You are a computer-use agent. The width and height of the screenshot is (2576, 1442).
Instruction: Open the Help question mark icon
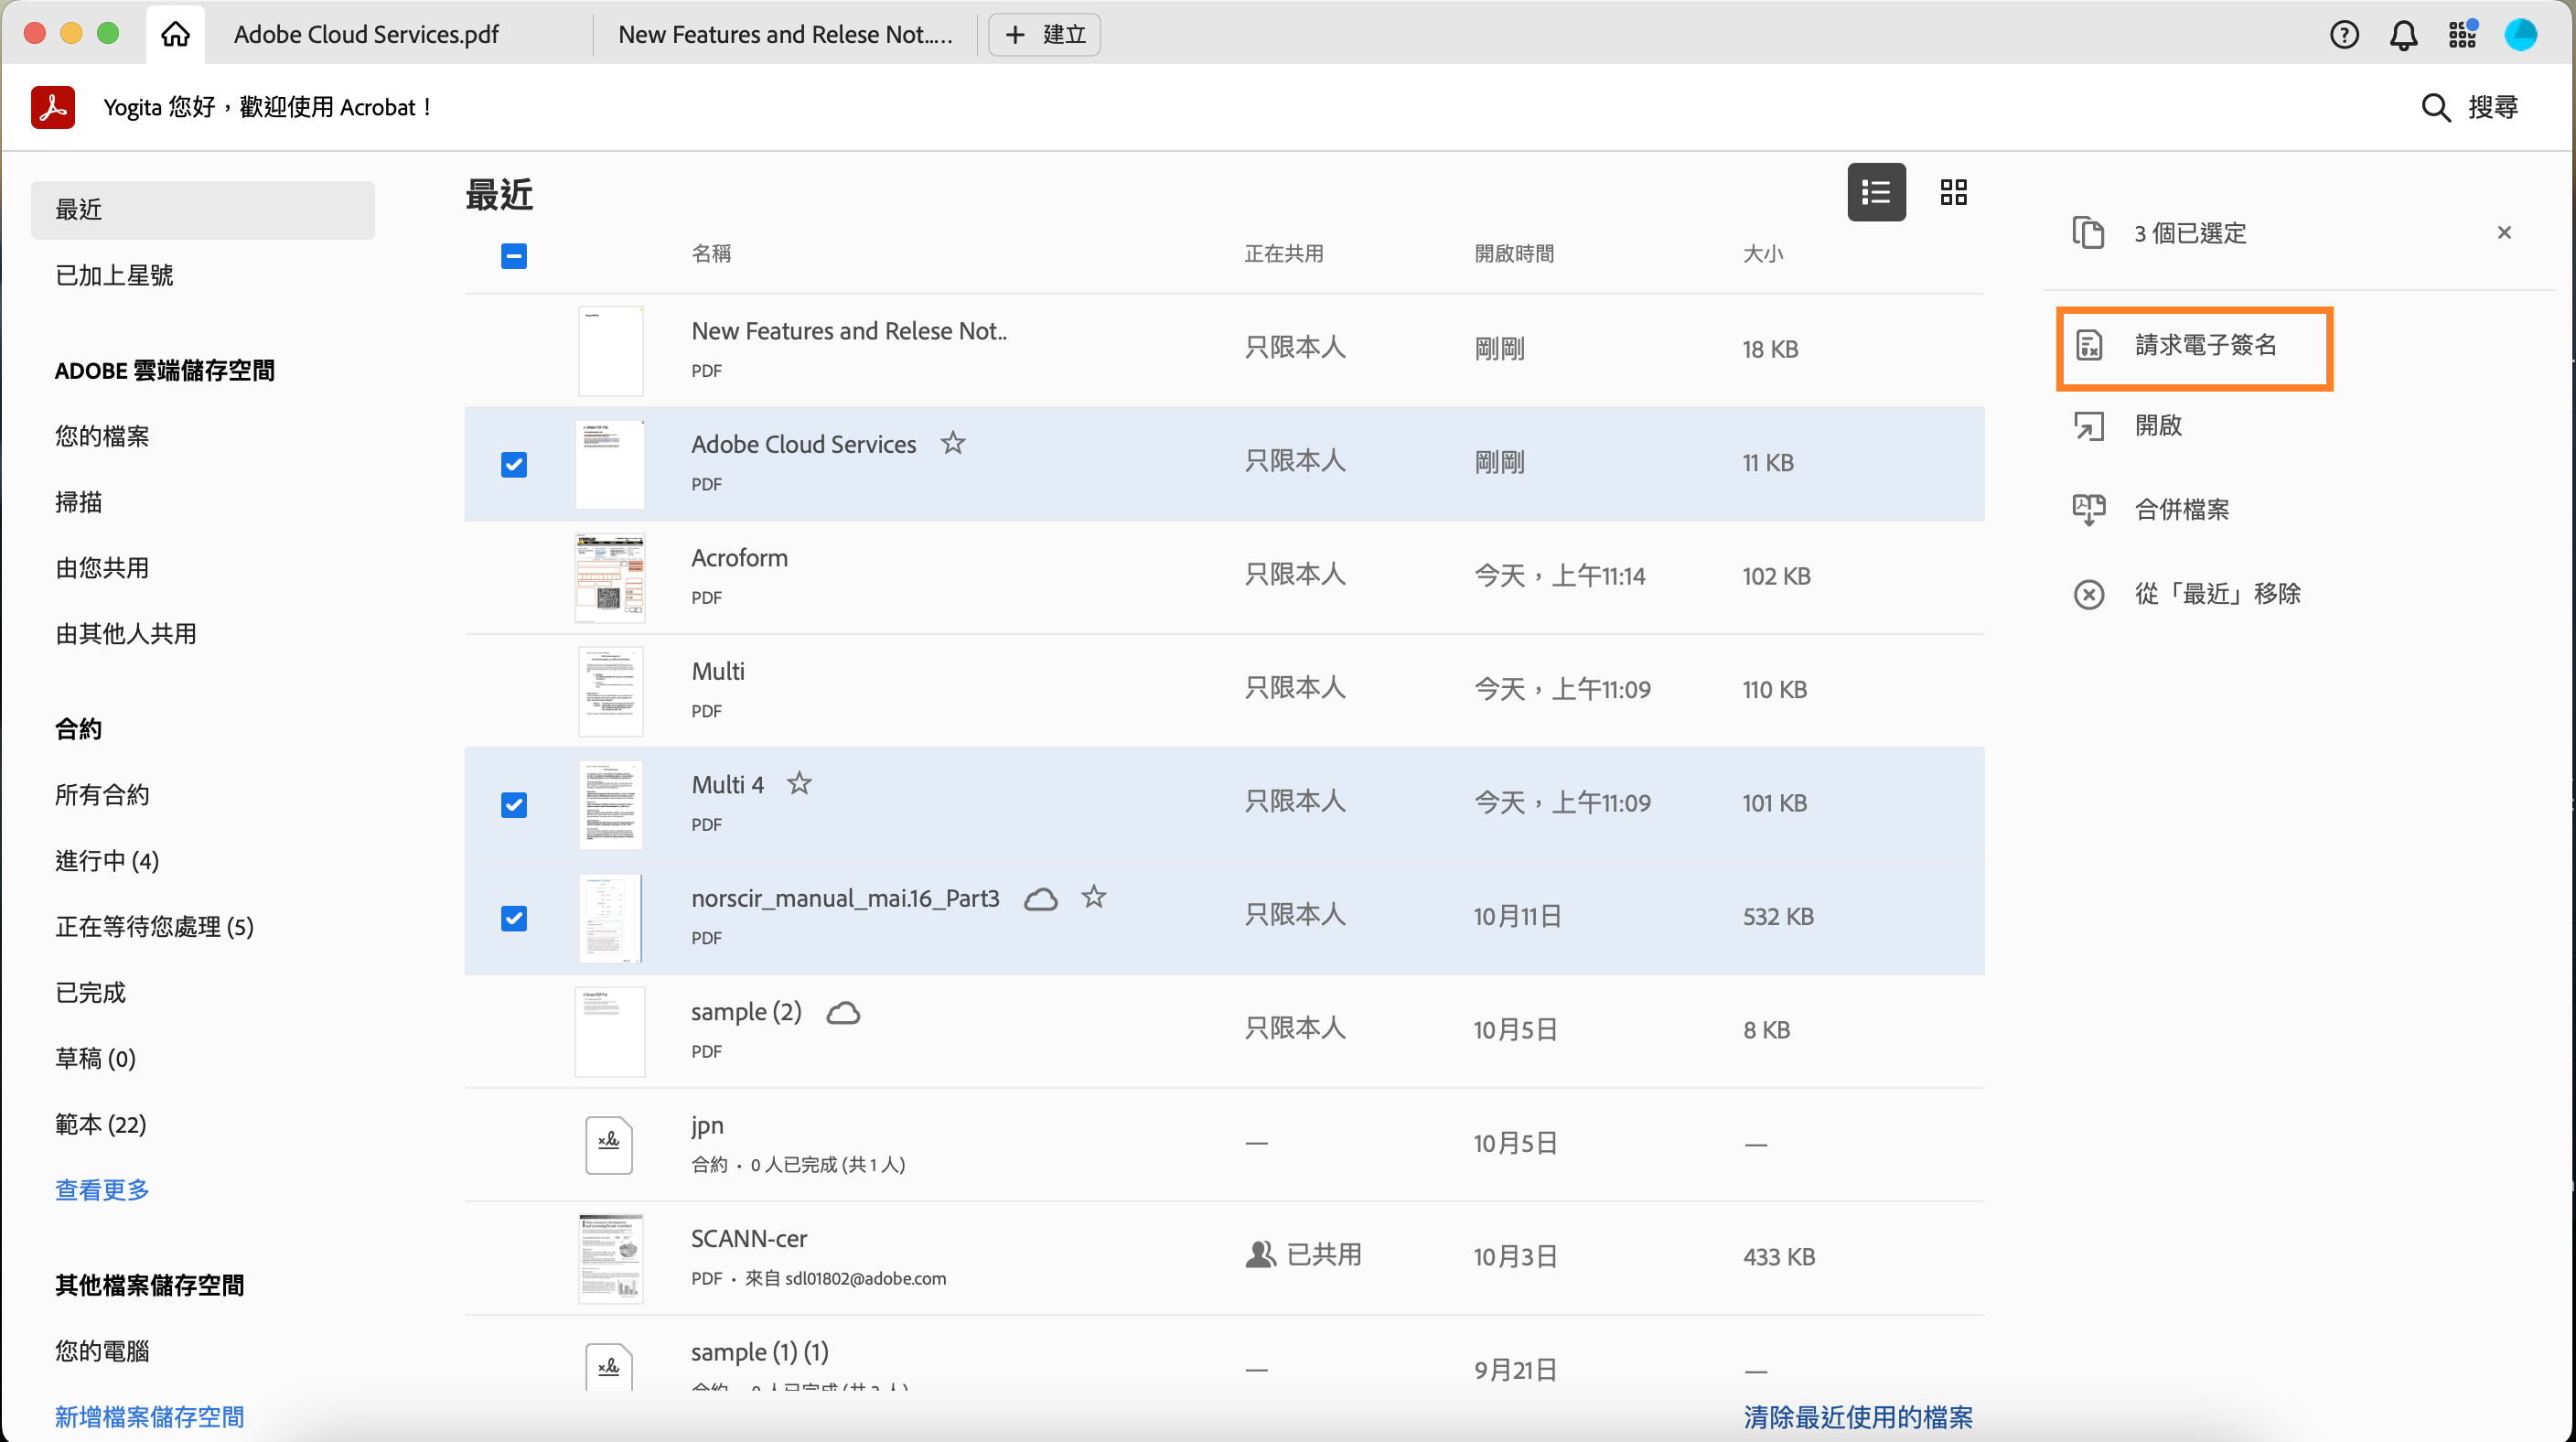(2343, 35)
